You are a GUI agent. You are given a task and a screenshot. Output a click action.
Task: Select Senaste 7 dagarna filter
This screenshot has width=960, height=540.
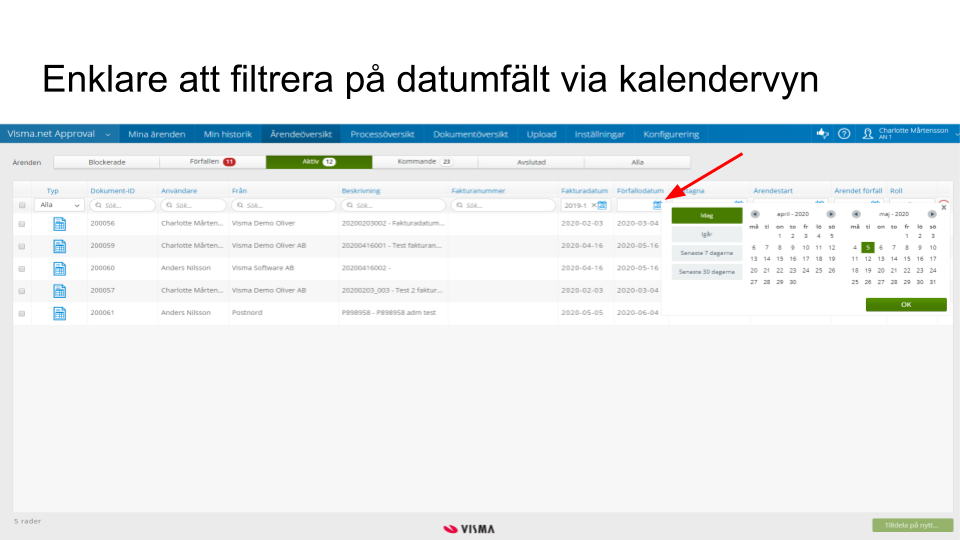pyautogui.click(x=707, y=253)
